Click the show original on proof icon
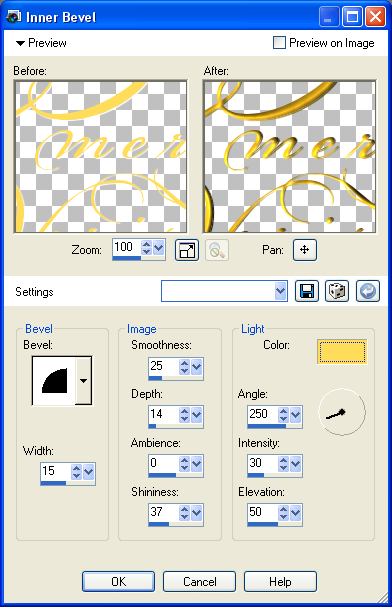392x607 pixels. (187, 250)
